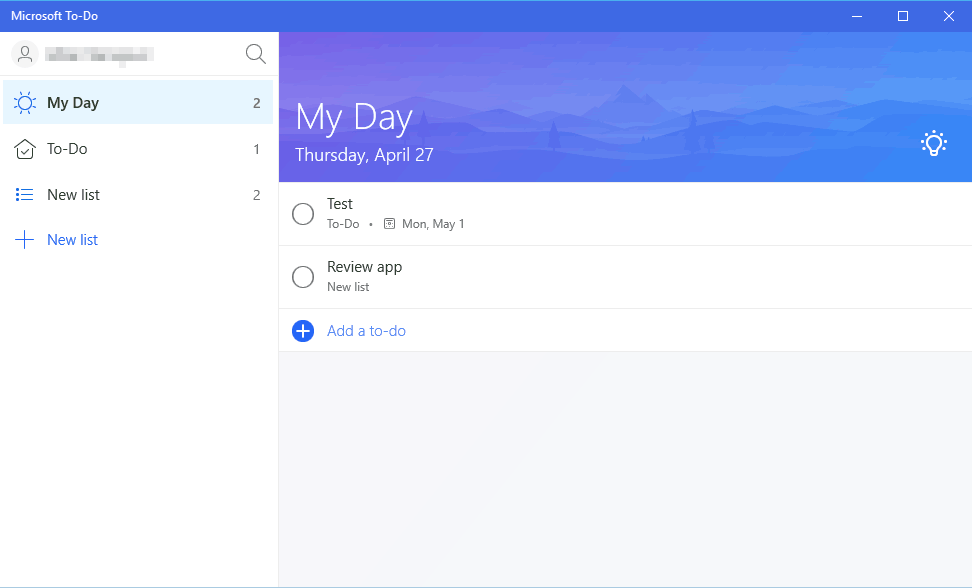Open the list named New list with count 2
Viewport: 972px width, 588px height.
138,195
